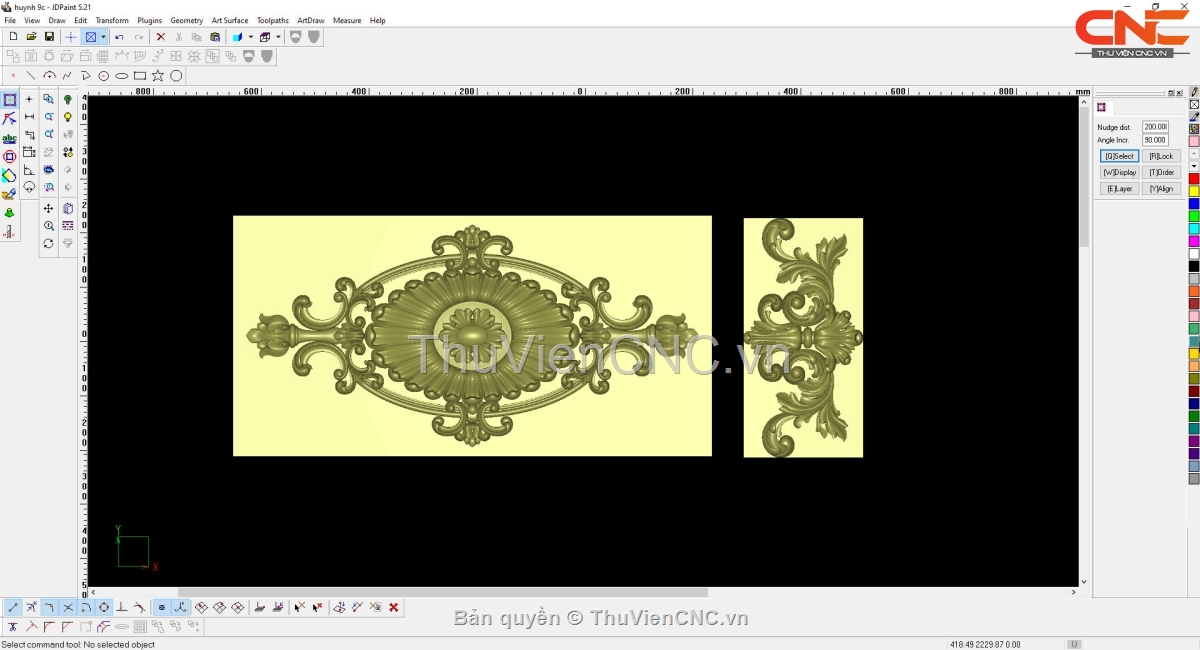Click the yellow light bulb icon
This screenshot has width=1200, height=650.
tap(68, 117)
